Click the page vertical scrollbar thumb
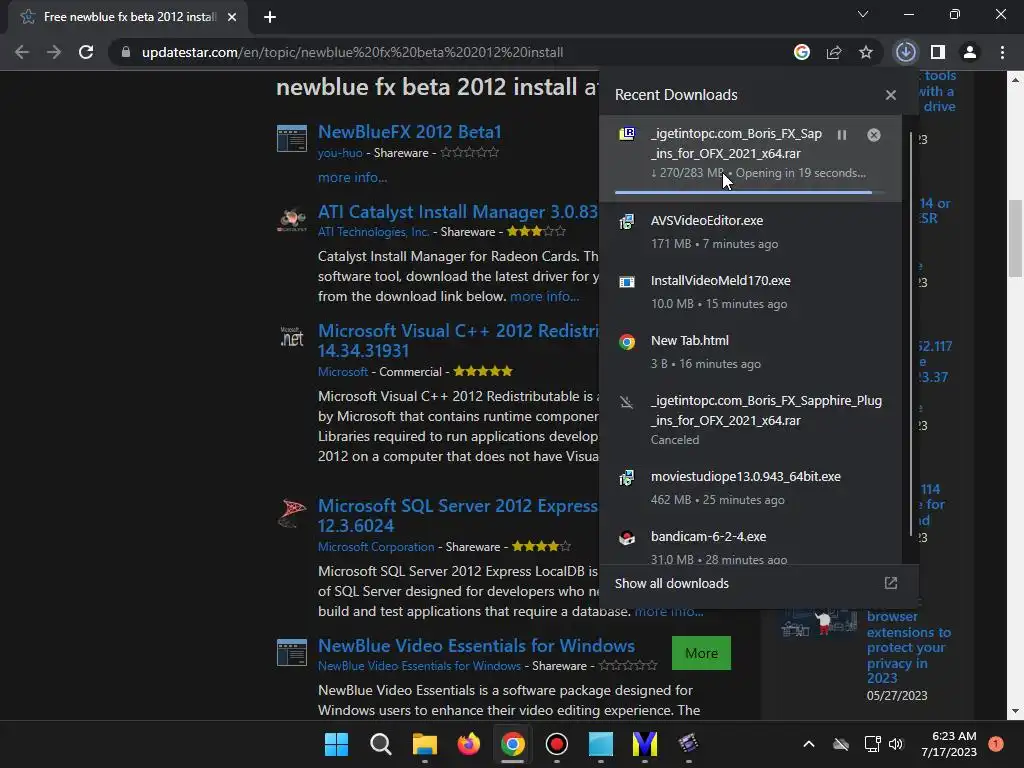 click(x=1016, y=238)
